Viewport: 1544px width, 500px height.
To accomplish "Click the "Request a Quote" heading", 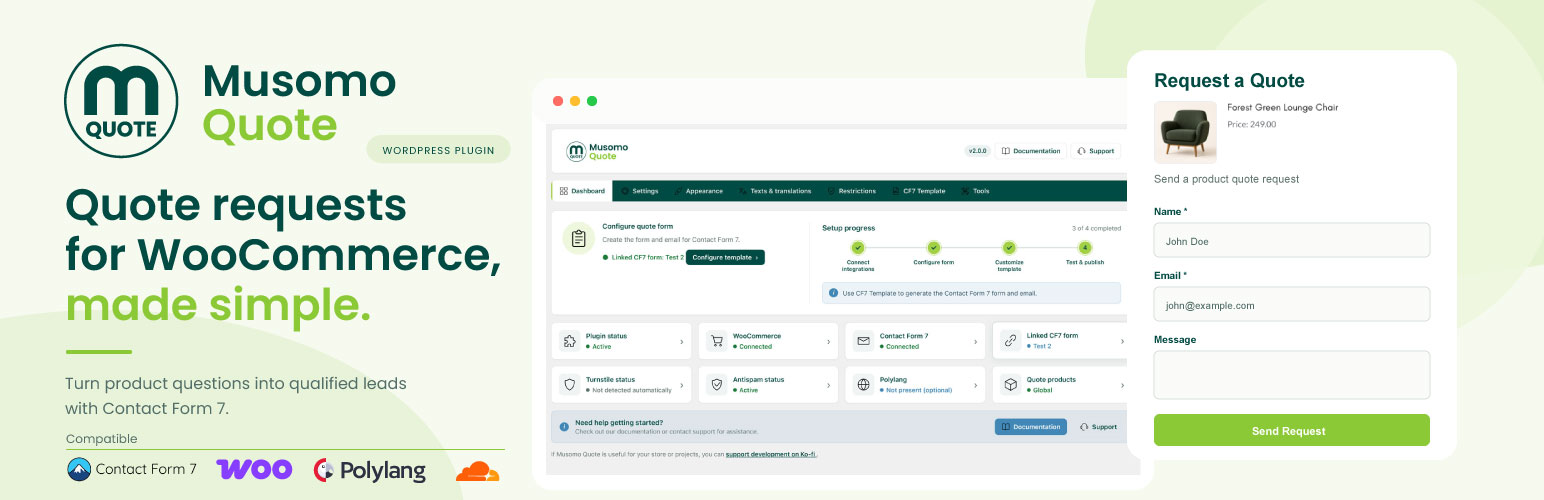I will 1229,81.
